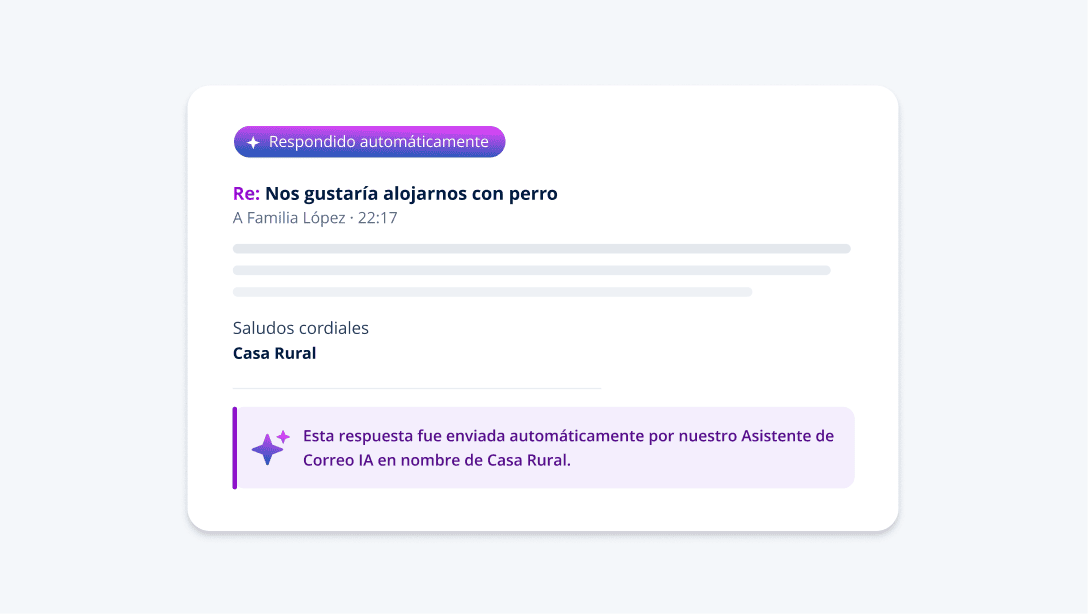Click the bold "Casa Rural" signature
The width and height of the screenshot is (1088, 614).
(x=274, y=353)
